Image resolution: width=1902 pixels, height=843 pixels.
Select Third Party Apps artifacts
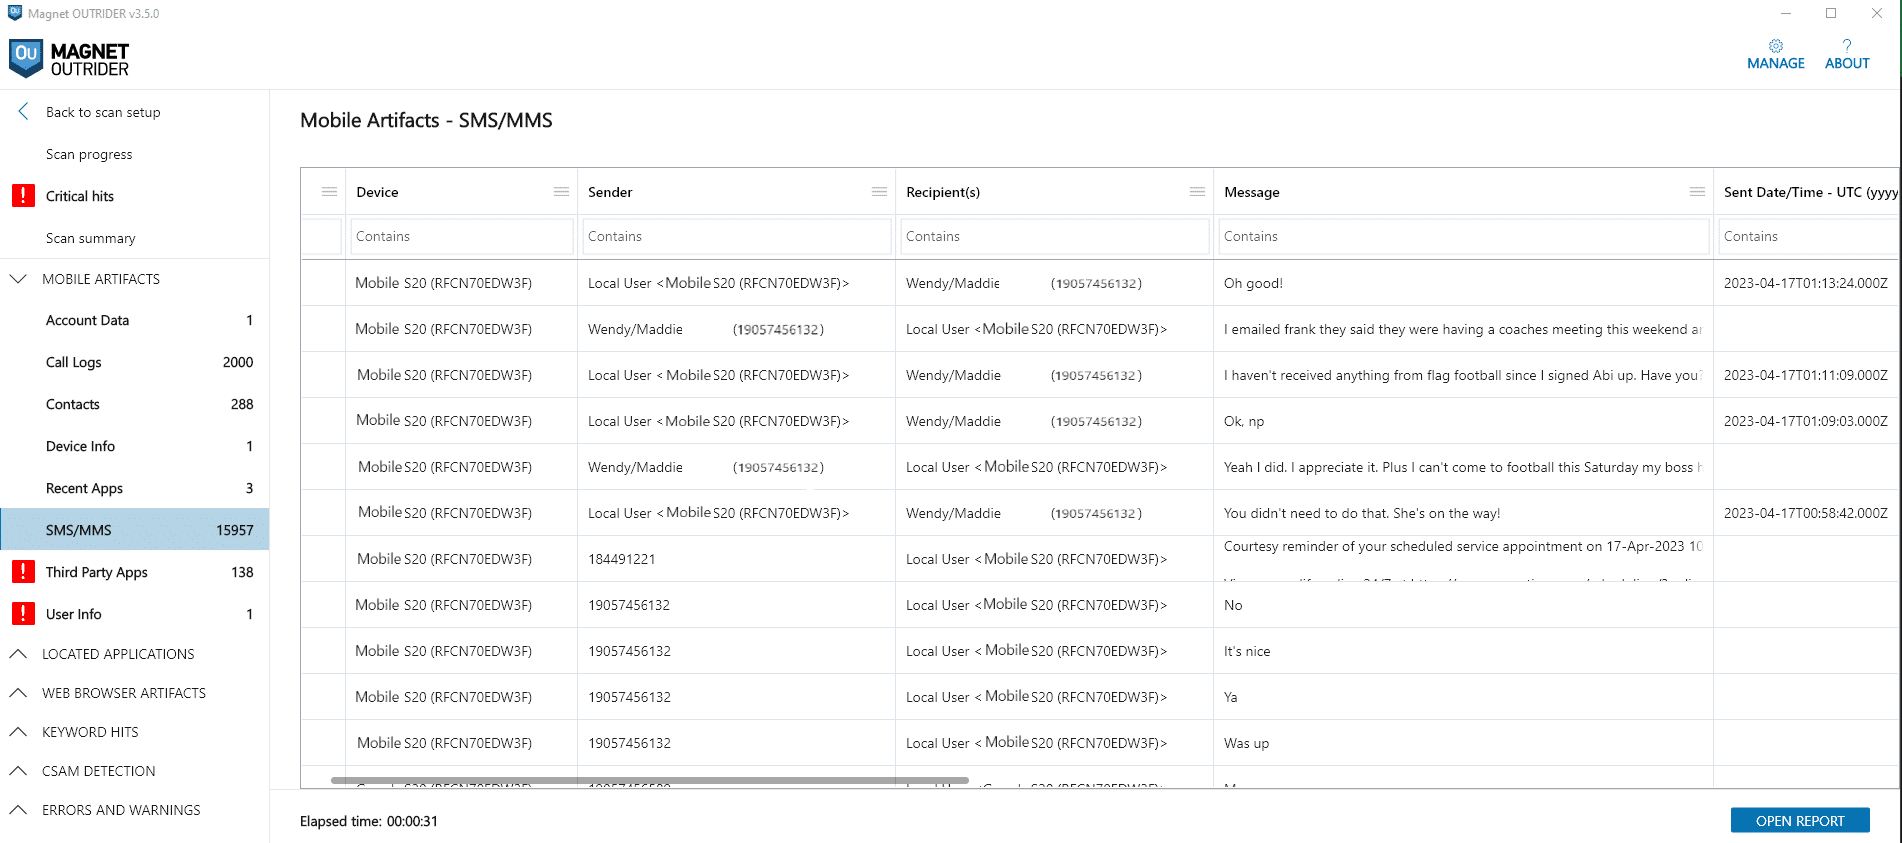pos(135,572)
